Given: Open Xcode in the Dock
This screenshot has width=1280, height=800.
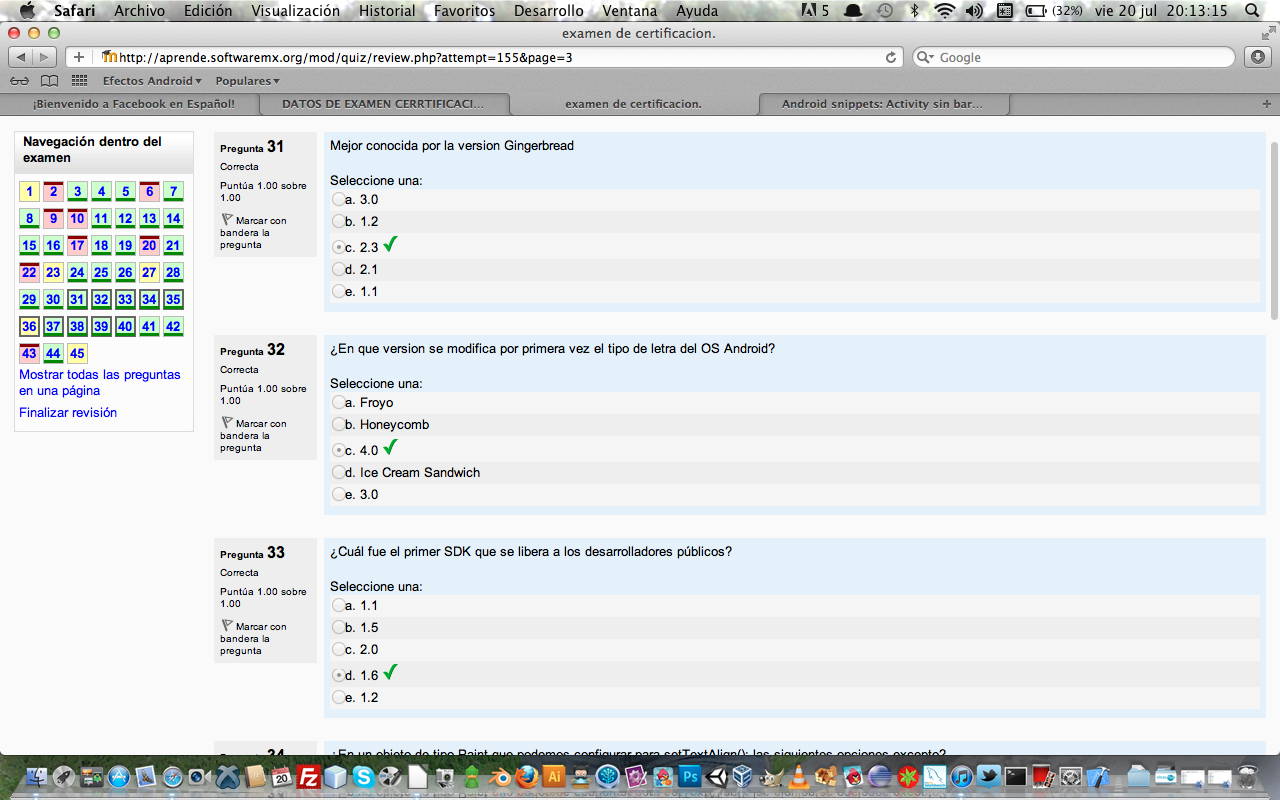Looking at the screenshot, I should [x=1097, y=776].
